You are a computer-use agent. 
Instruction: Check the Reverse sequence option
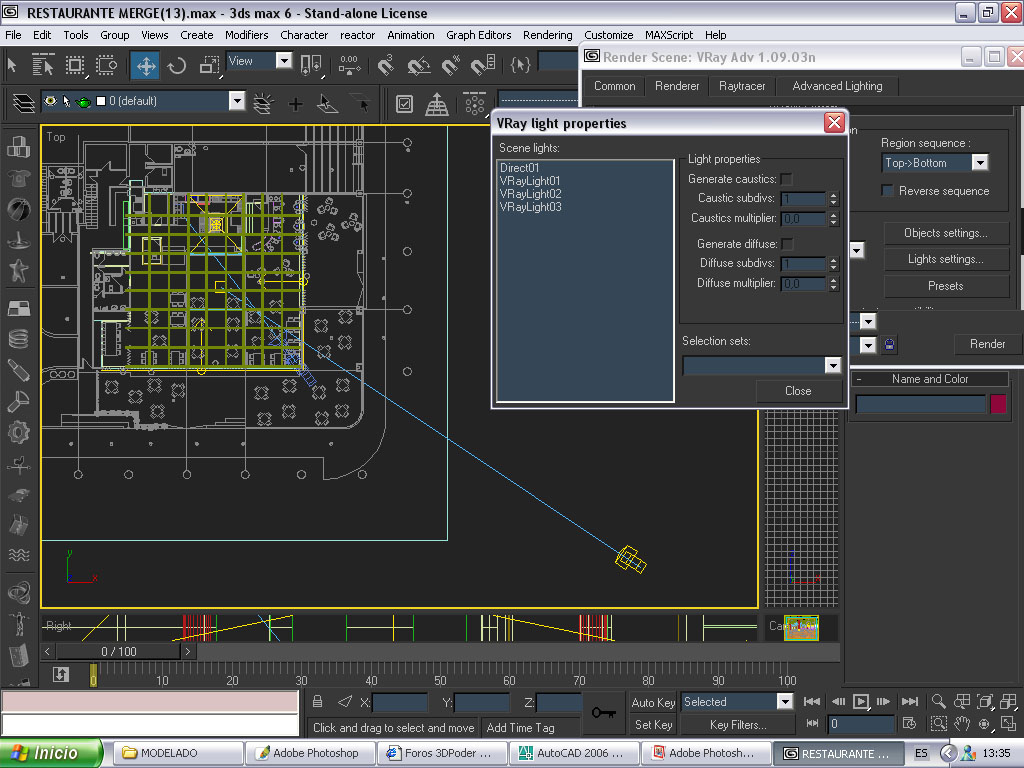888,191
